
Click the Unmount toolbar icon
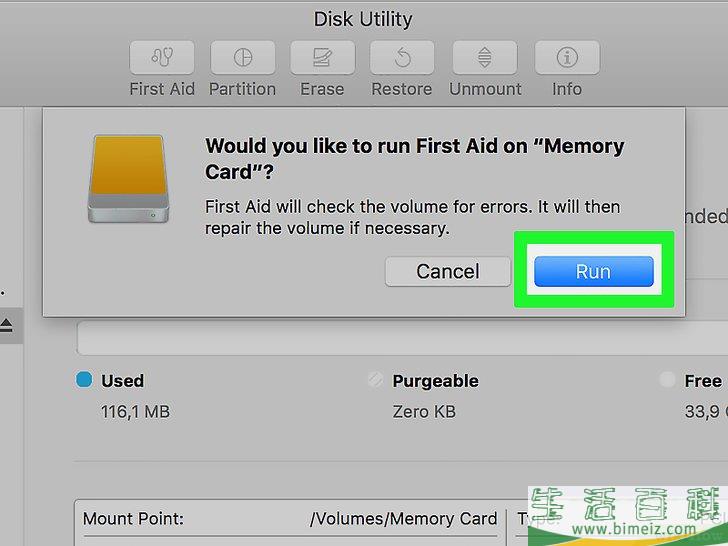pyautogui.click(x=485, y=57)
